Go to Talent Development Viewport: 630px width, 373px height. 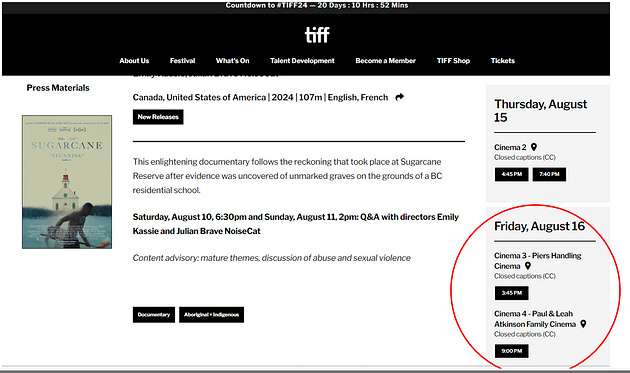coord(302,61)
